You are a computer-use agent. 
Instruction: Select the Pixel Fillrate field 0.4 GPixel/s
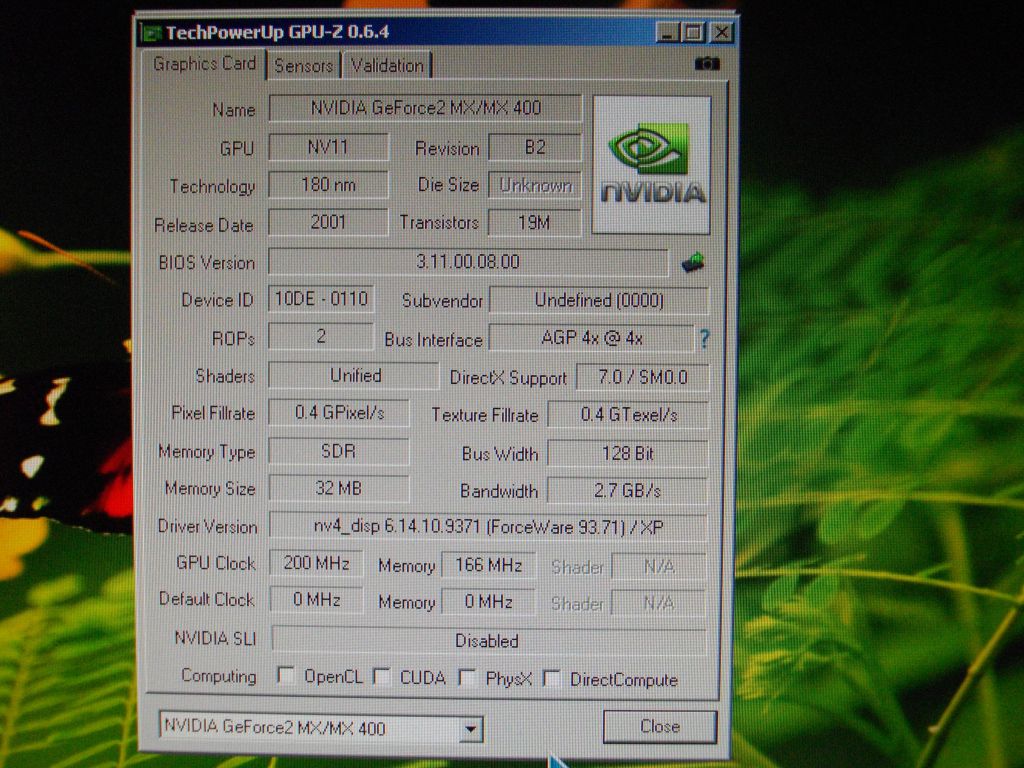pyautogui.click(x=339, y=413)
